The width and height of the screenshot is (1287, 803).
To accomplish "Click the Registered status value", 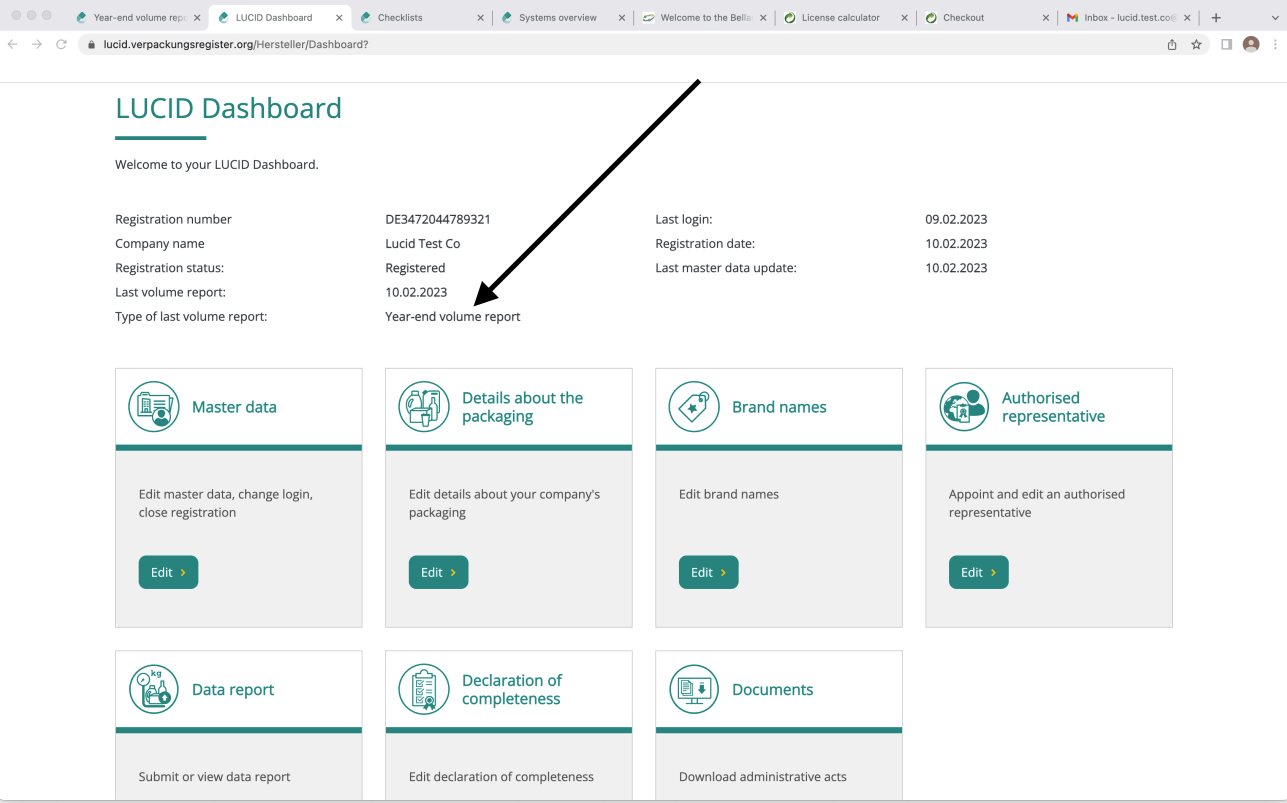I will point(415,268).
